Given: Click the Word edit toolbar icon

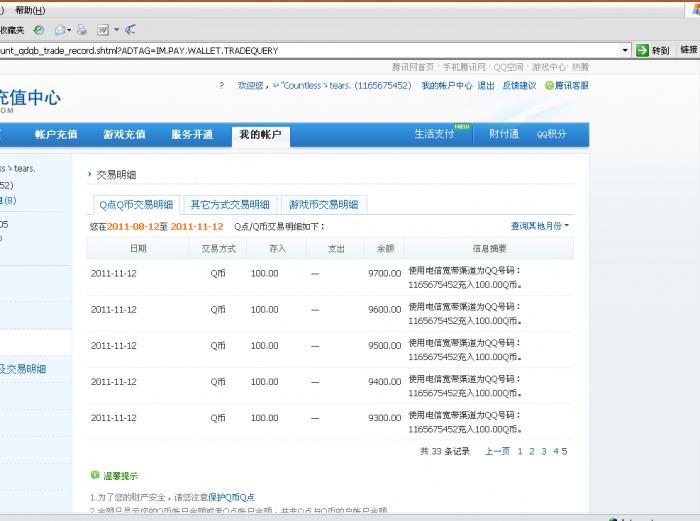Looking at the screenshot, I should tap(103, 30).
